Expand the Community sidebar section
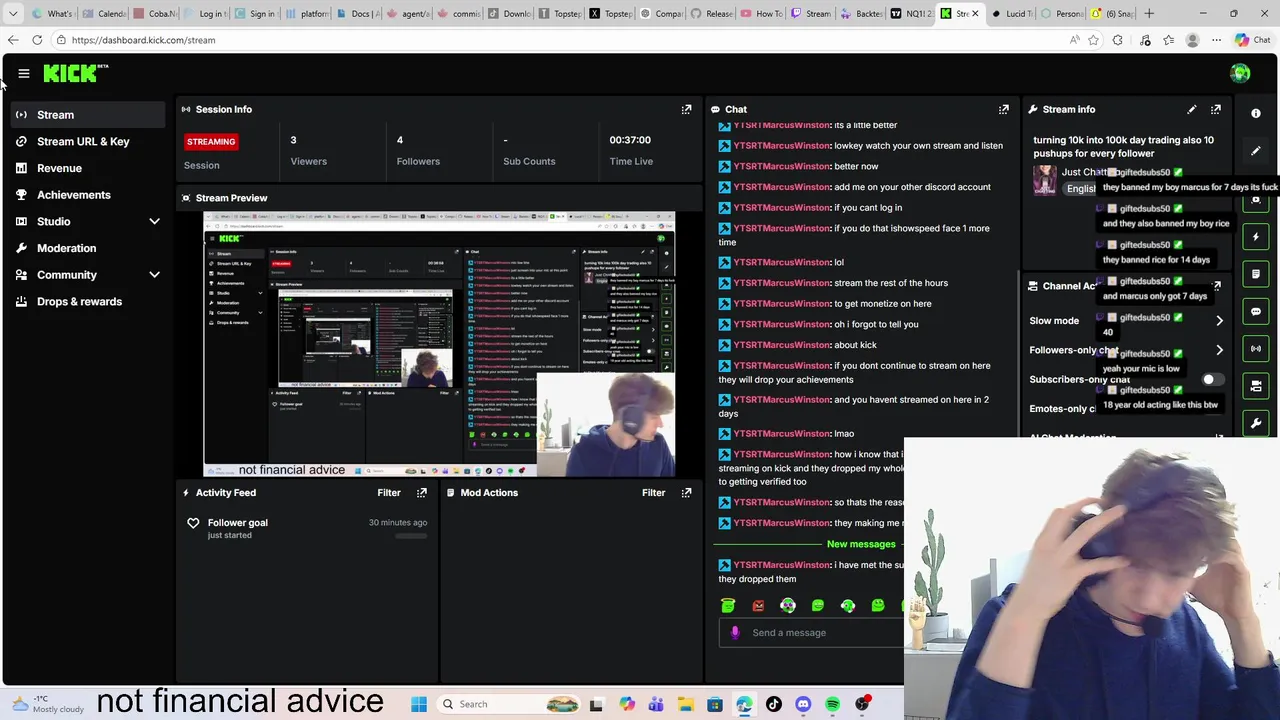1280x720 pixels. (x=154, y=275)
